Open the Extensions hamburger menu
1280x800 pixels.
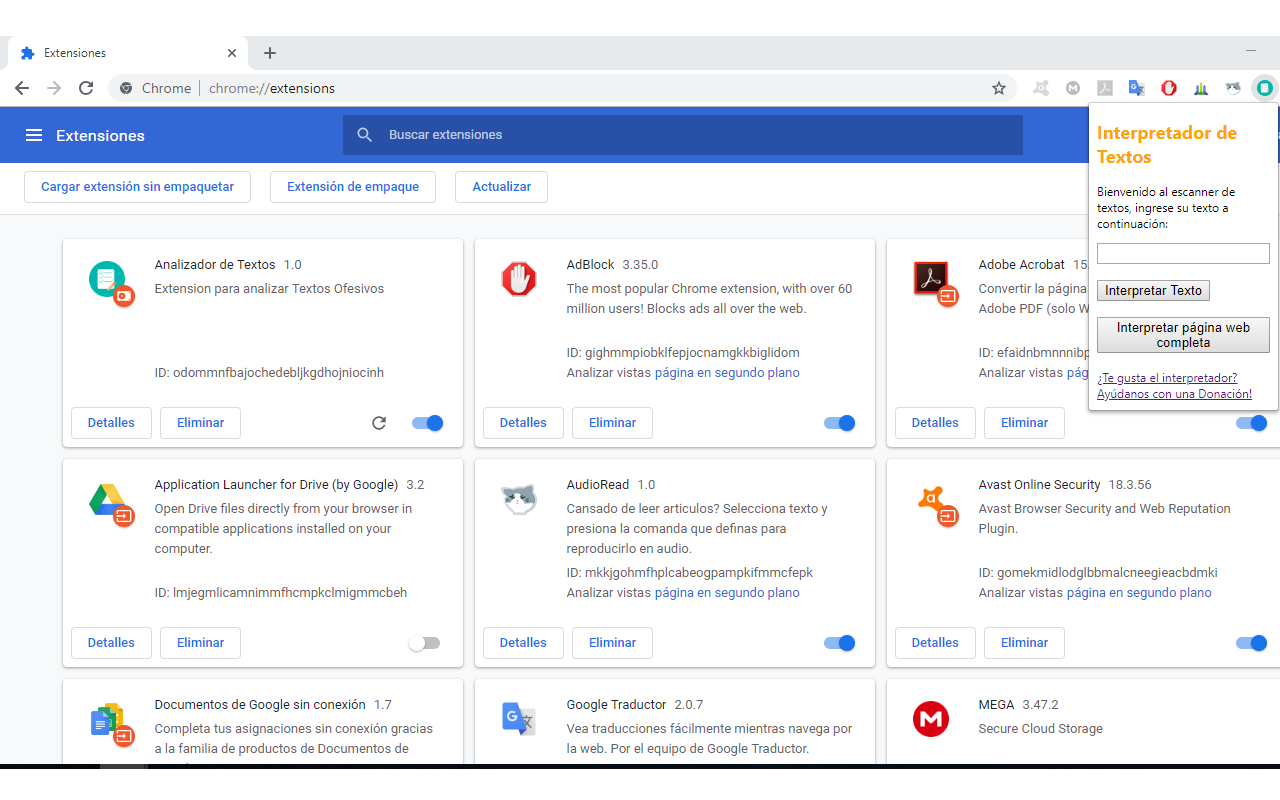point(35,135)
